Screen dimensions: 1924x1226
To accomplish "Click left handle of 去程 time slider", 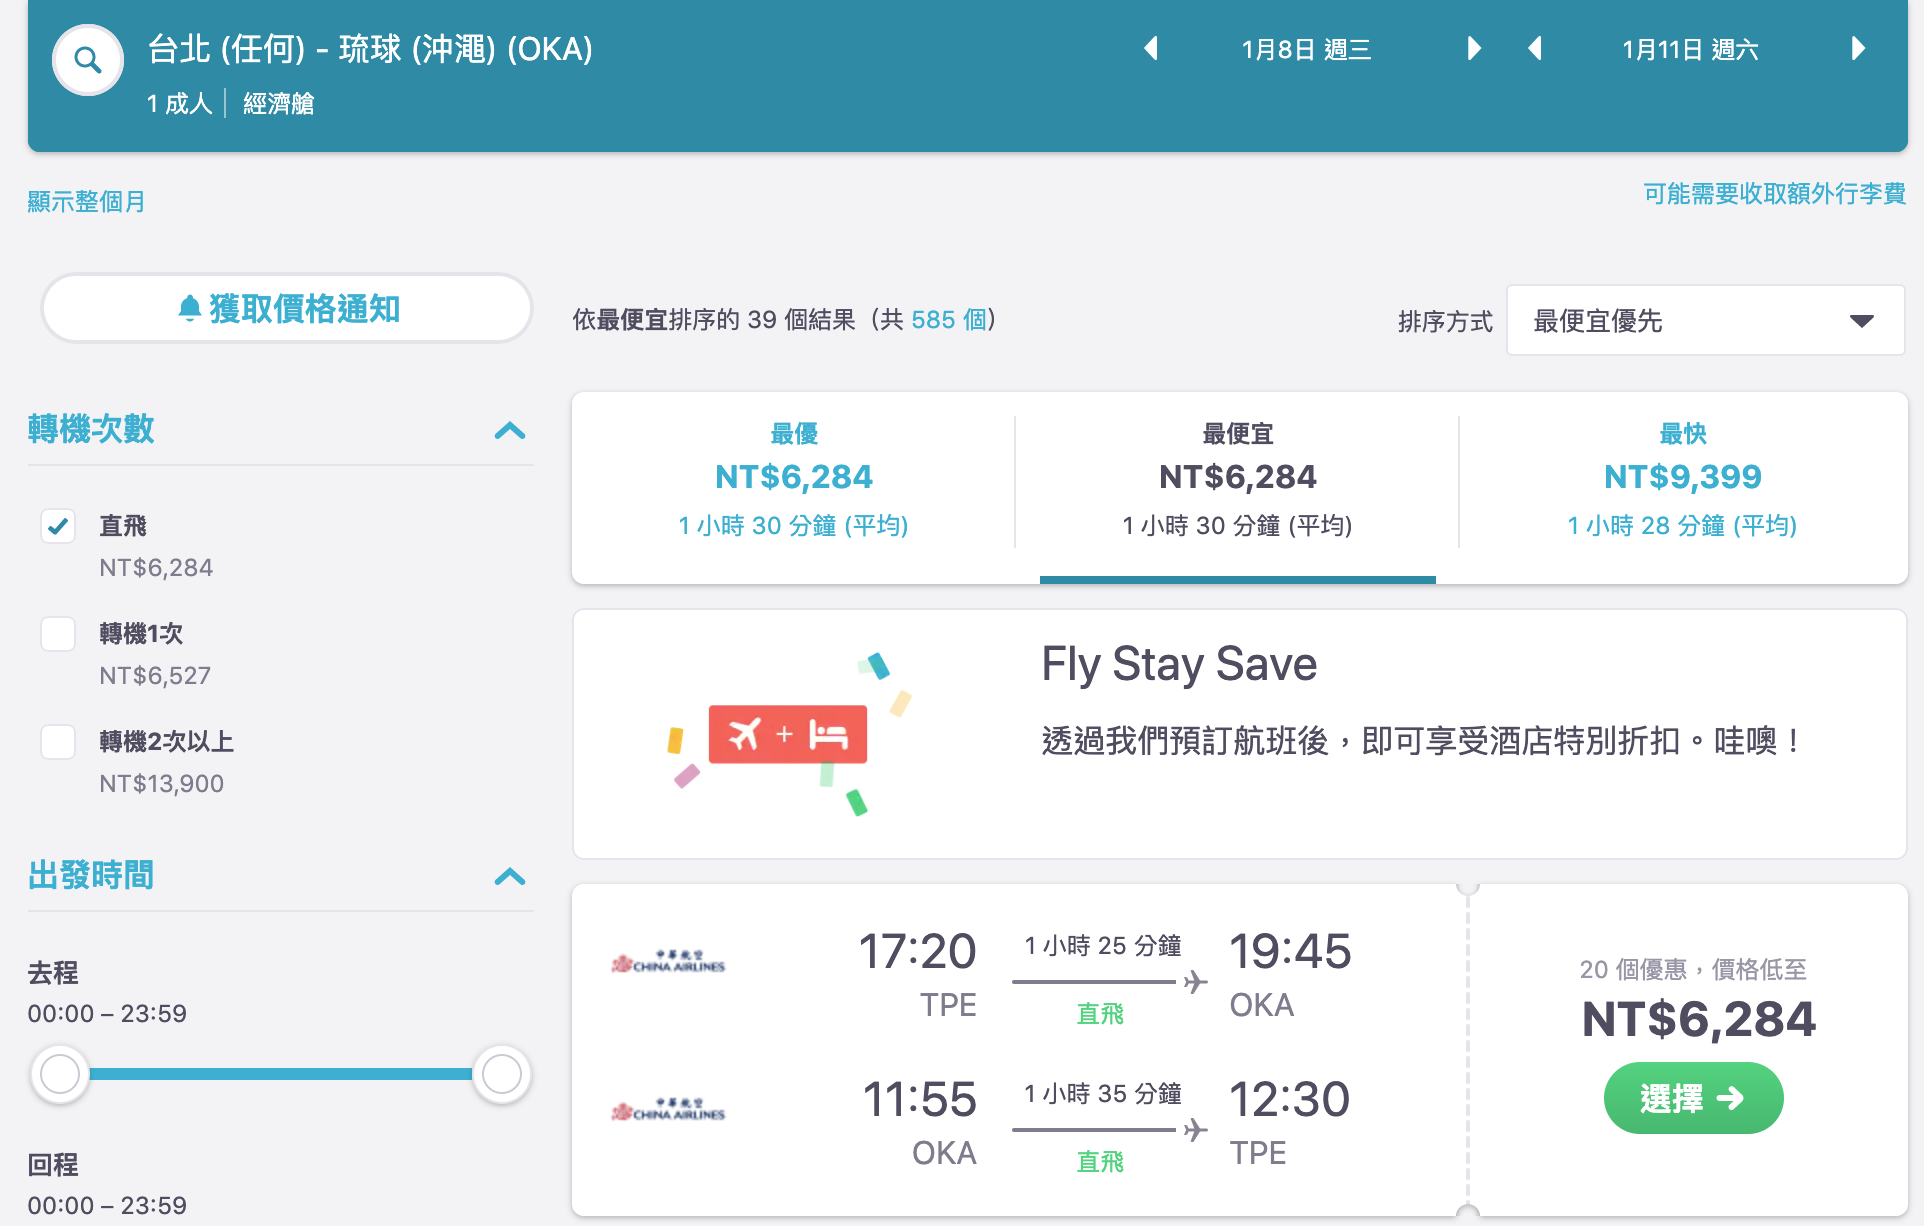I will [60, 1074].
